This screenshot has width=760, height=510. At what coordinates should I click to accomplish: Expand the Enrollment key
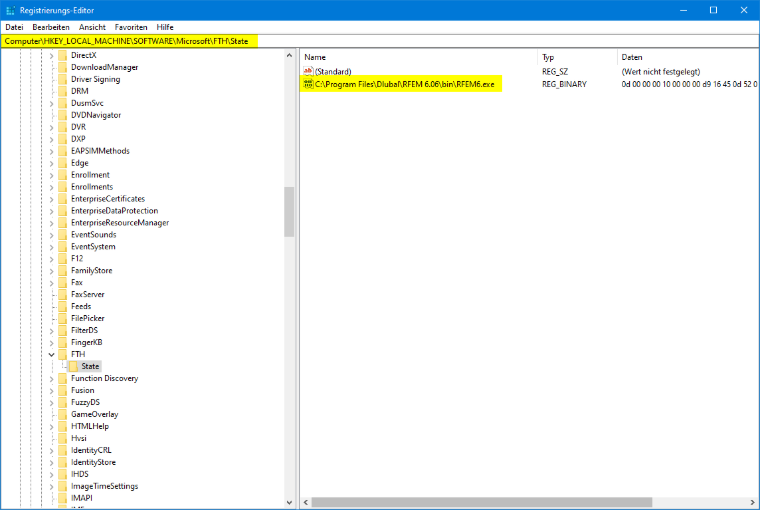(51, 175)
